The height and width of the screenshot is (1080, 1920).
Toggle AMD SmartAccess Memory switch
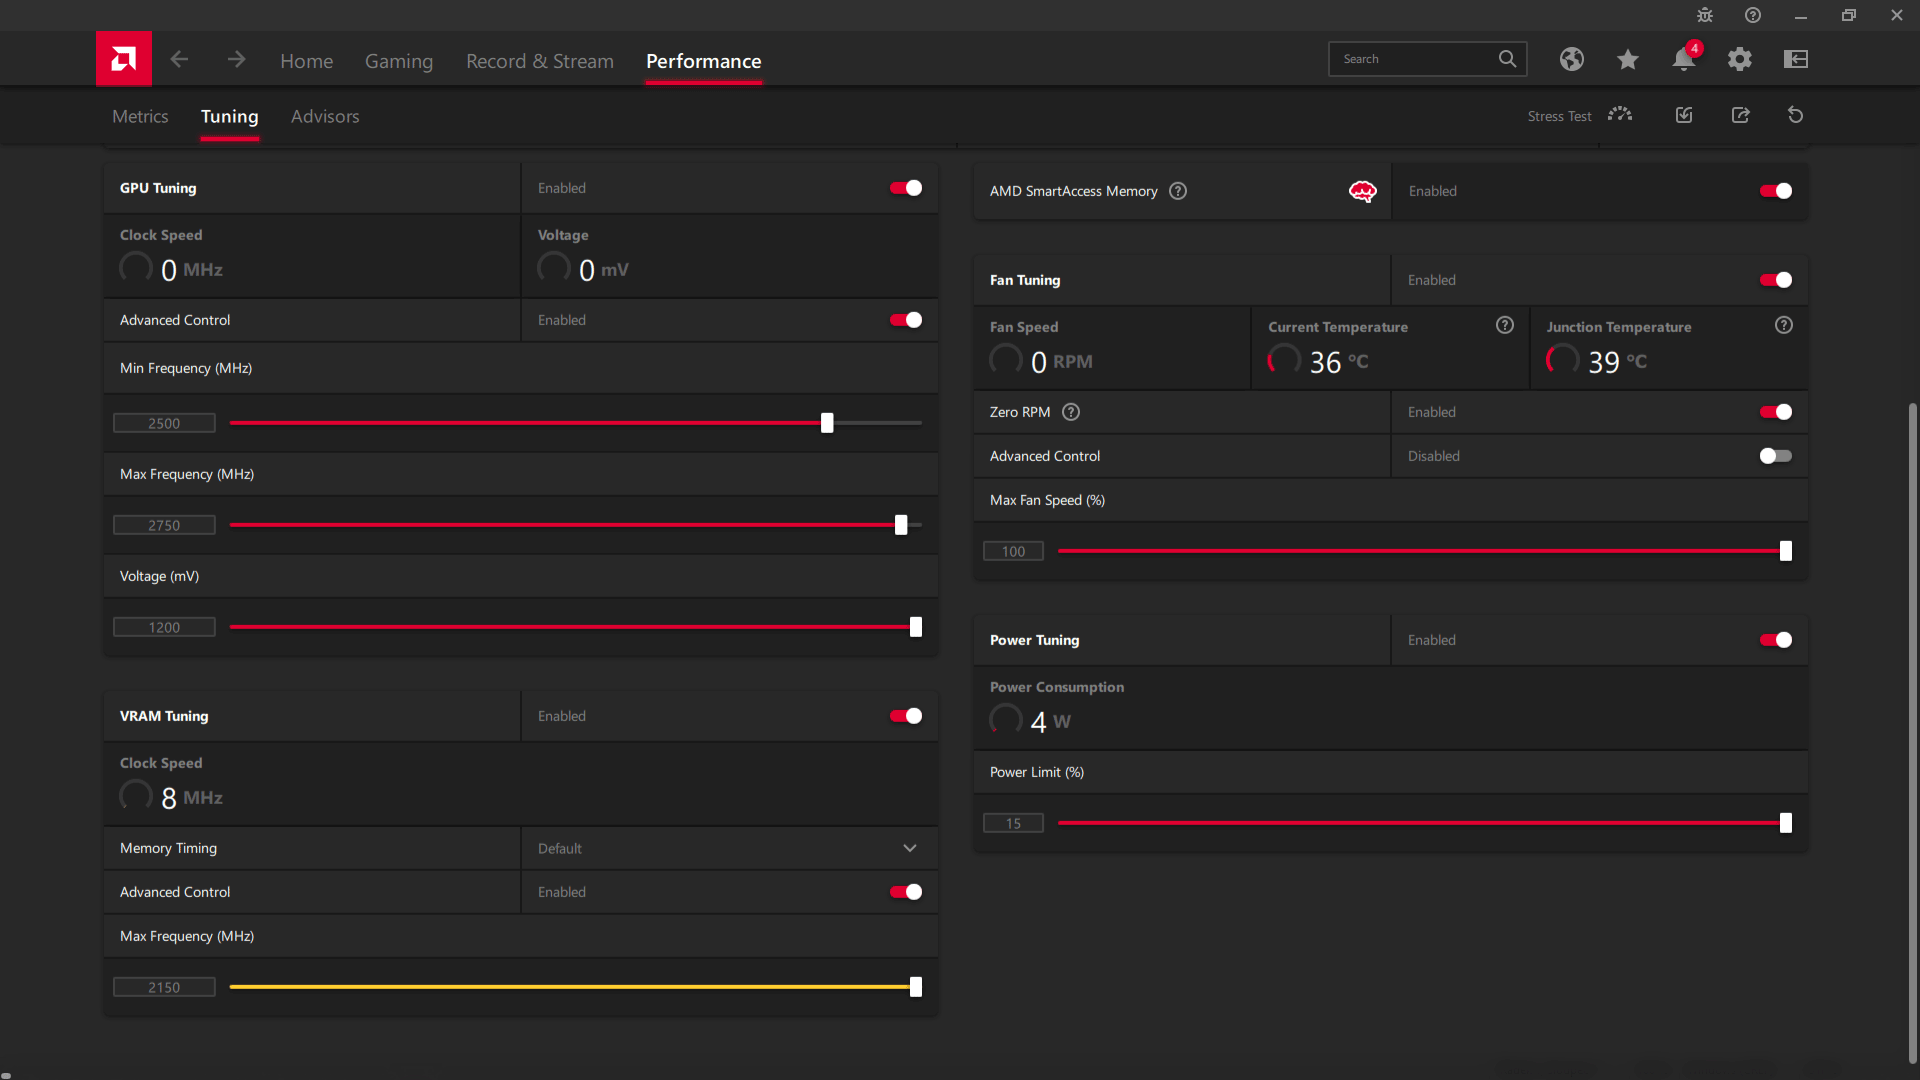coord(1776,191)
